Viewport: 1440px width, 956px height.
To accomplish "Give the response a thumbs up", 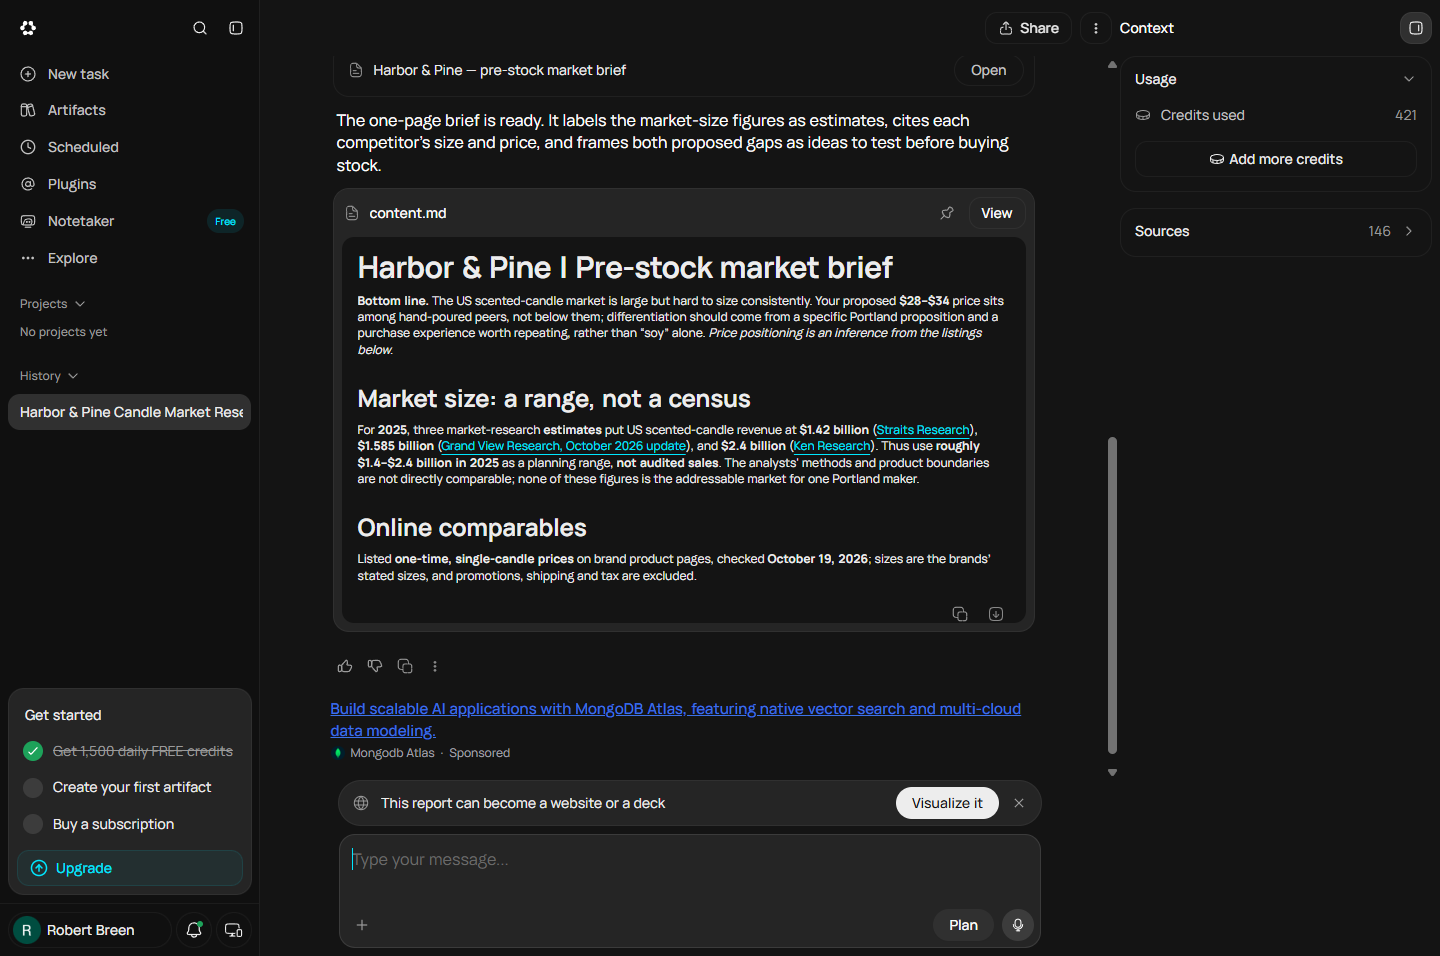I will 345,666.
